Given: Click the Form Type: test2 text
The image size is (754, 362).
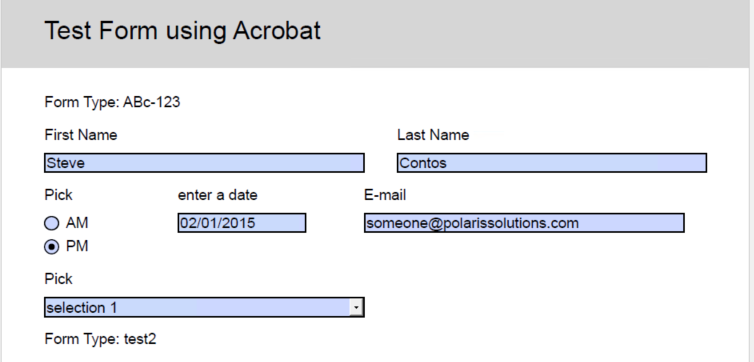Looking at the screenshot, I should (101, 339).
